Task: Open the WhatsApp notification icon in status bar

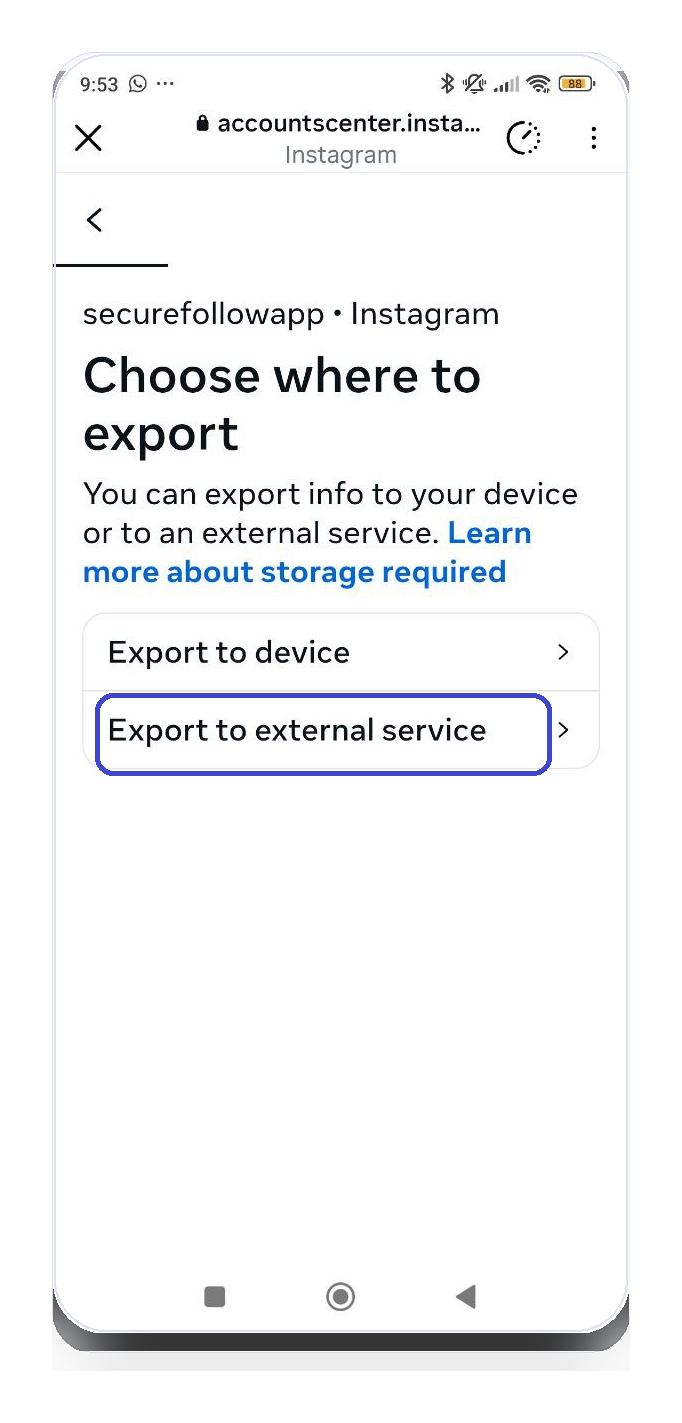Action: click(134, 84)
